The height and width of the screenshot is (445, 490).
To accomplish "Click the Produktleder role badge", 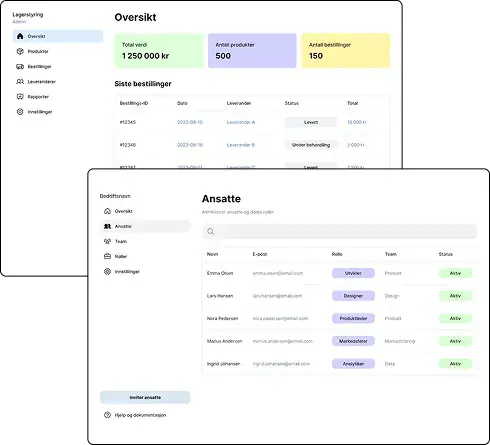I will click(x=353, y=318).
